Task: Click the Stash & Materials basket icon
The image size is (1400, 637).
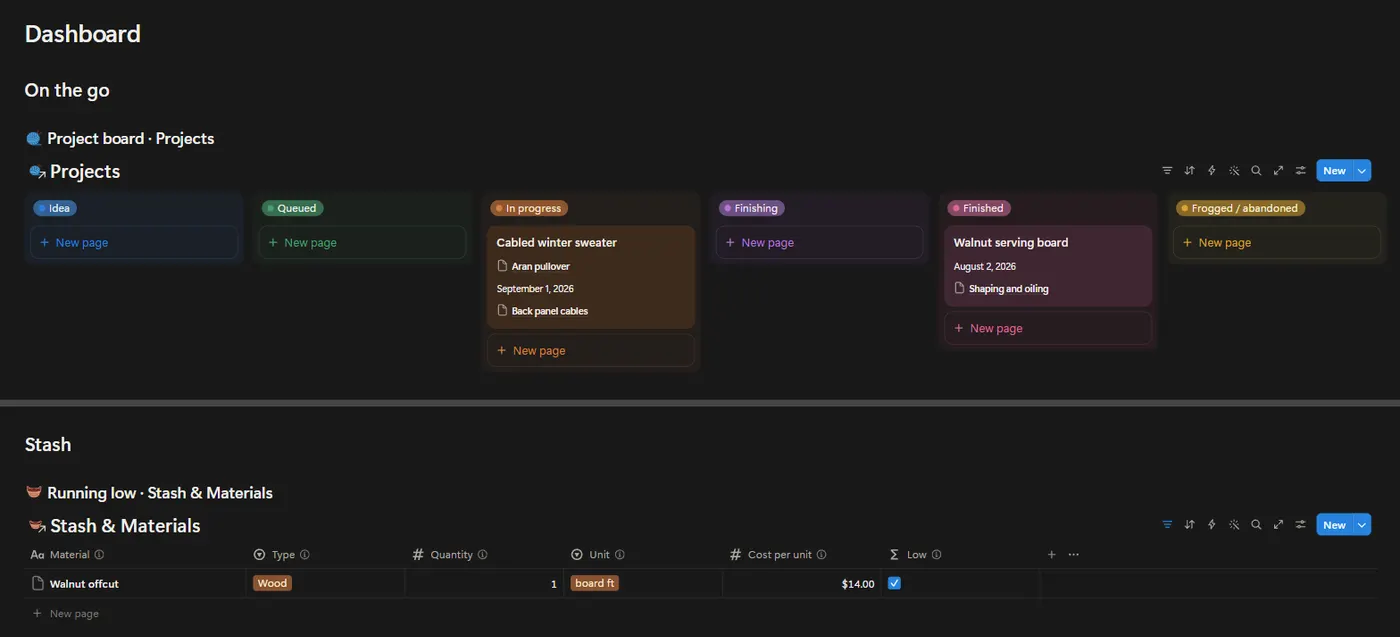Action: coord(37,526)
